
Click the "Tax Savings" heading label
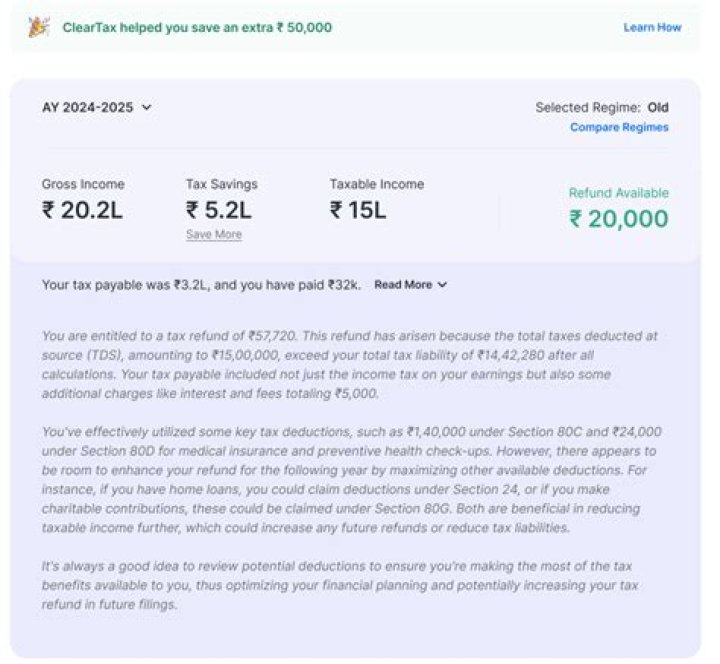pos(221,184)
